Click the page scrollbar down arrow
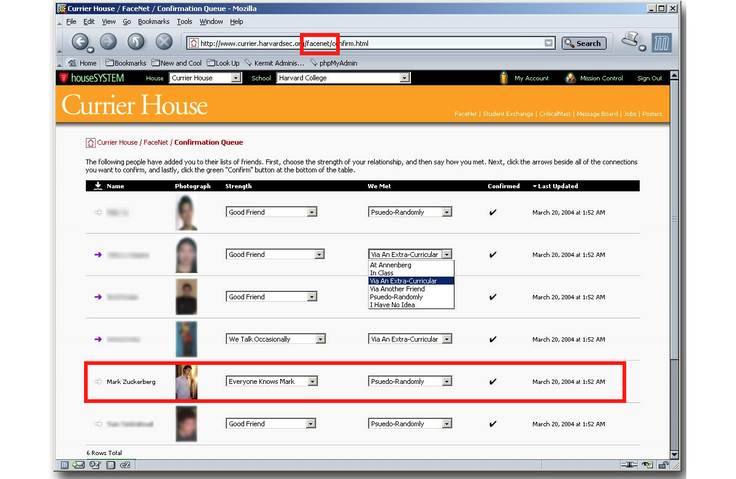Screen dimensions: 736x479 pos(674,454)
